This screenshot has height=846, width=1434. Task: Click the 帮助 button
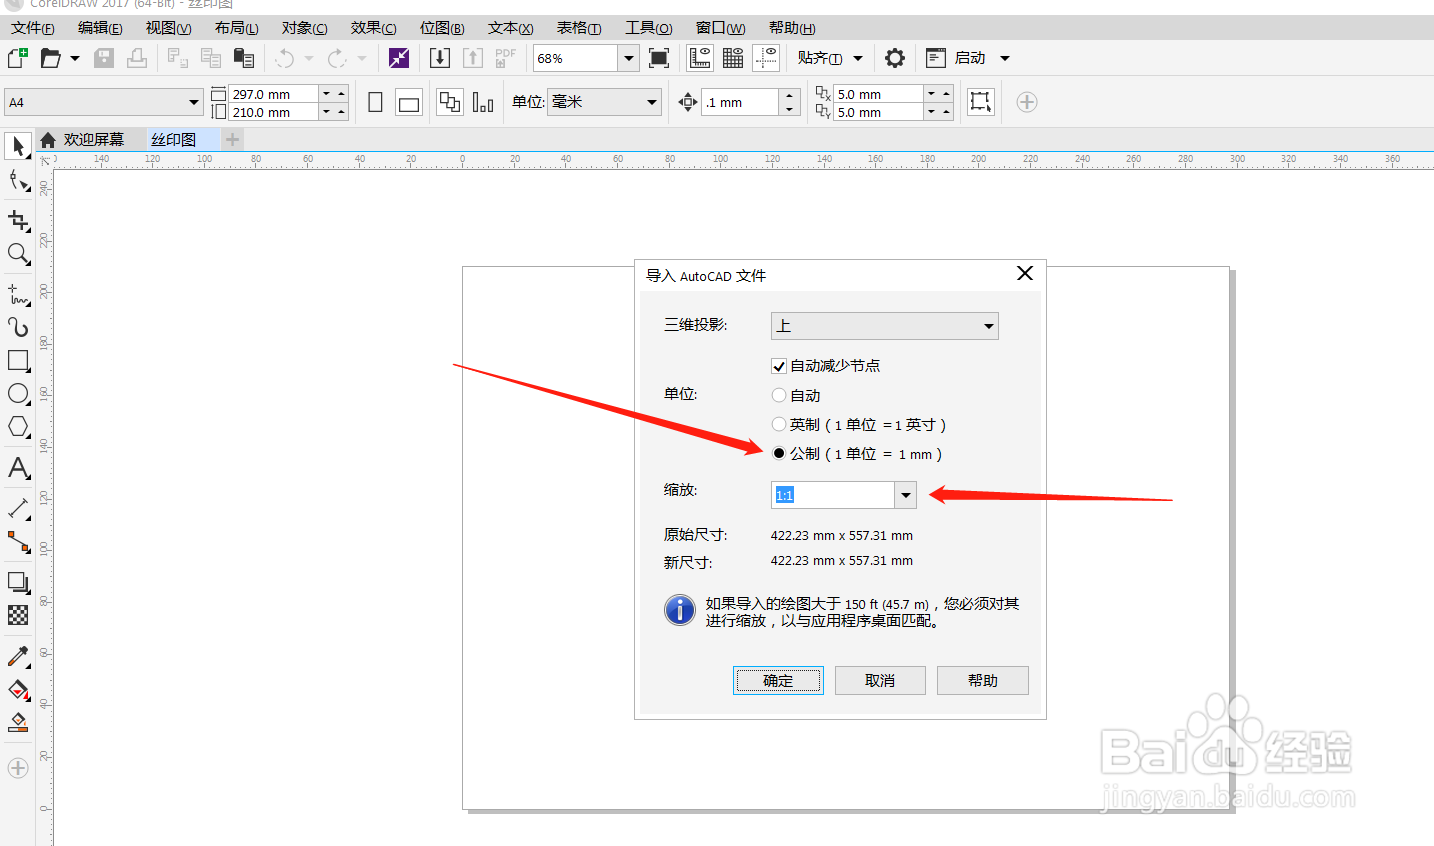coord(983,680)
